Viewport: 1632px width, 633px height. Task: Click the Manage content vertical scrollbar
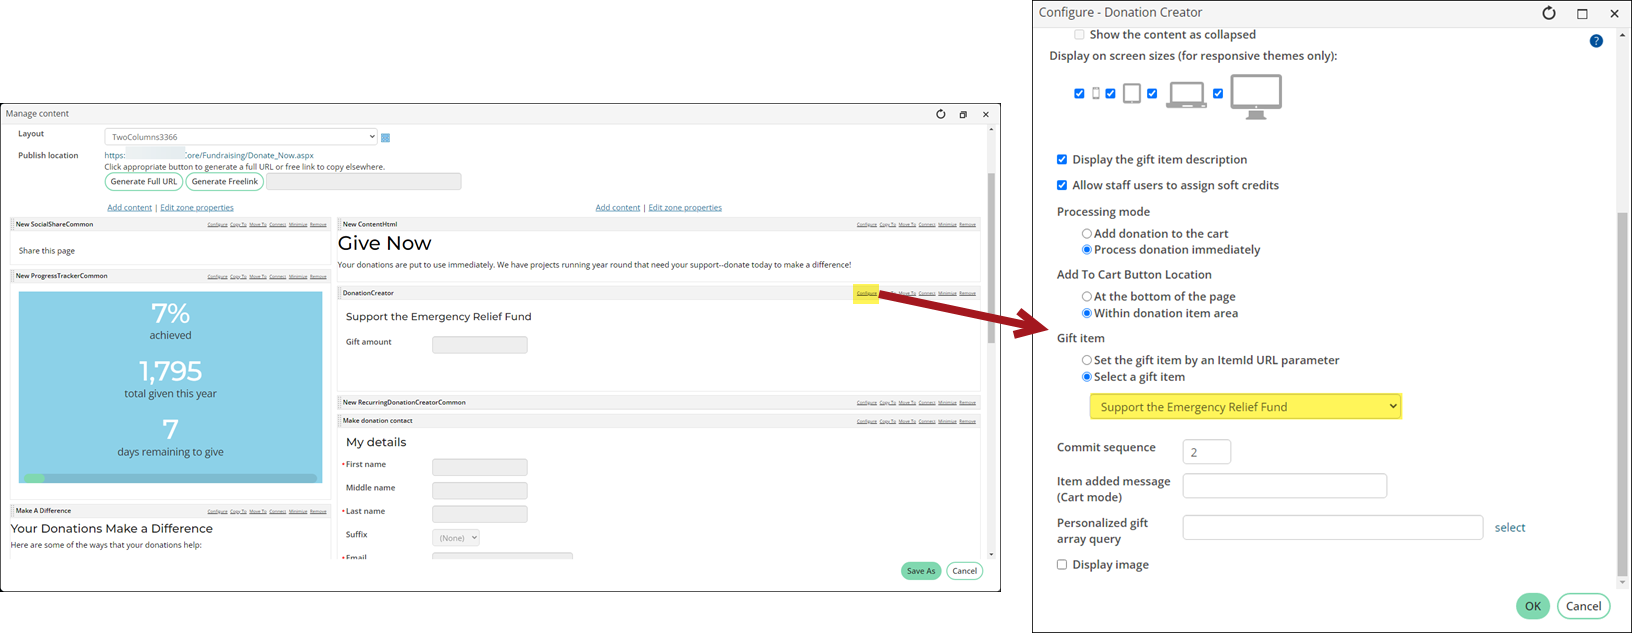991,258
